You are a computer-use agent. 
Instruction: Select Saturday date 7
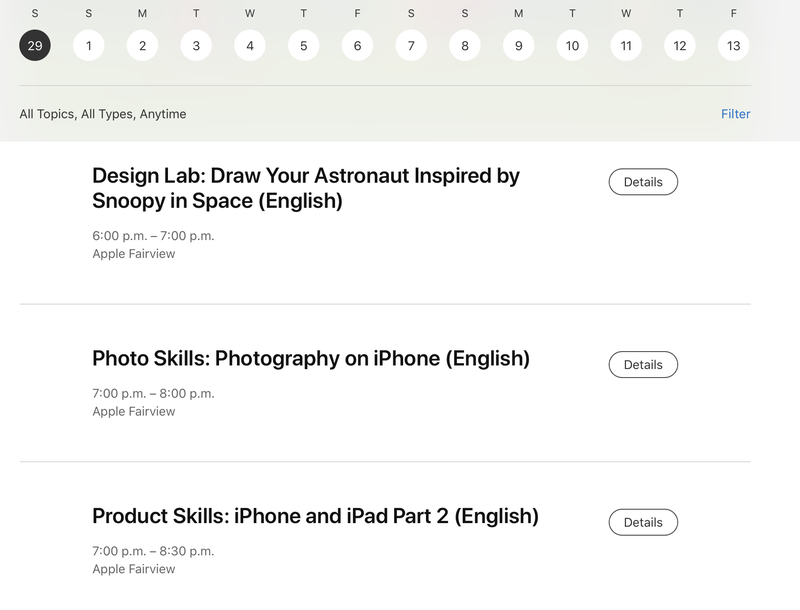(411, 45)
